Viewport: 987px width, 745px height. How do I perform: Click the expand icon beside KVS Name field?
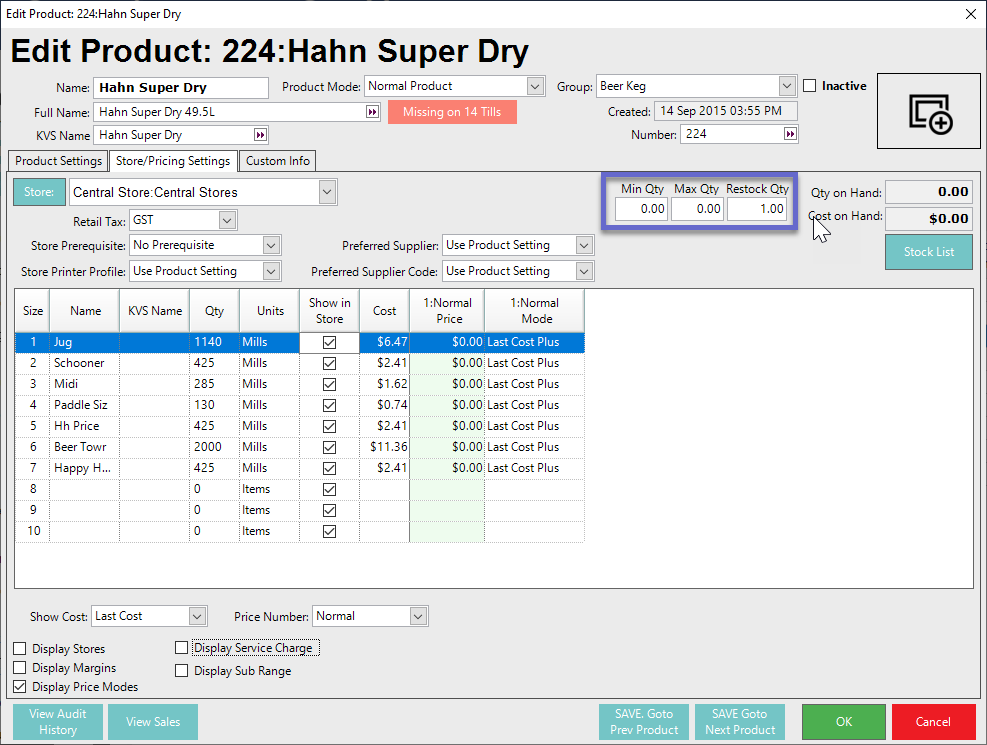coord(261,135)
